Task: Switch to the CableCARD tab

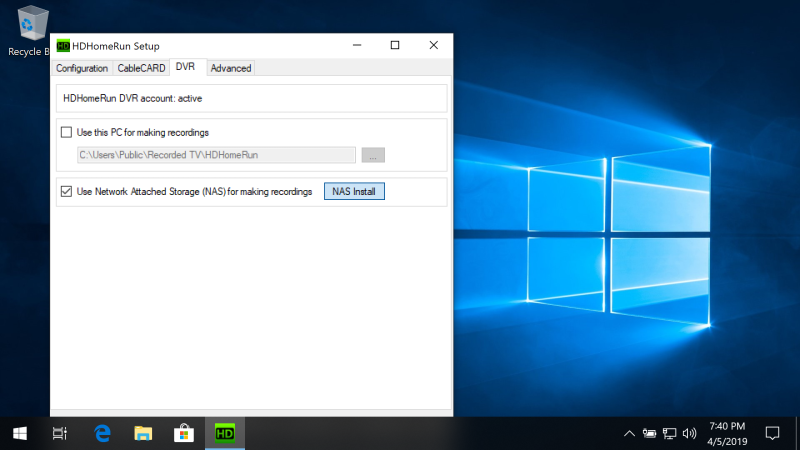Action: [x=141, y=68]
